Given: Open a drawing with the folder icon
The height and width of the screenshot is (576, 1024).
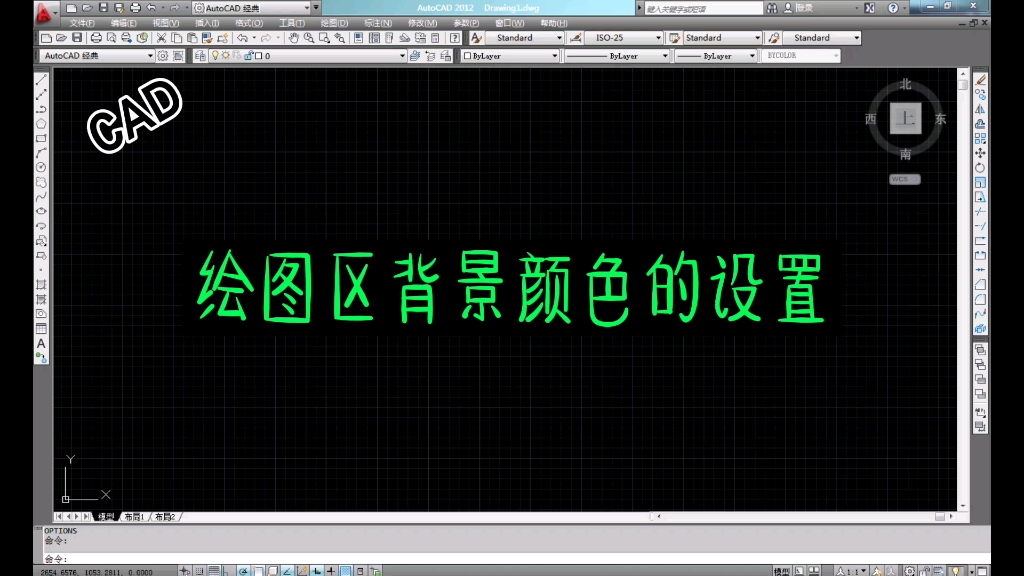Looking at the screenshot, I should tap(61, 38).
